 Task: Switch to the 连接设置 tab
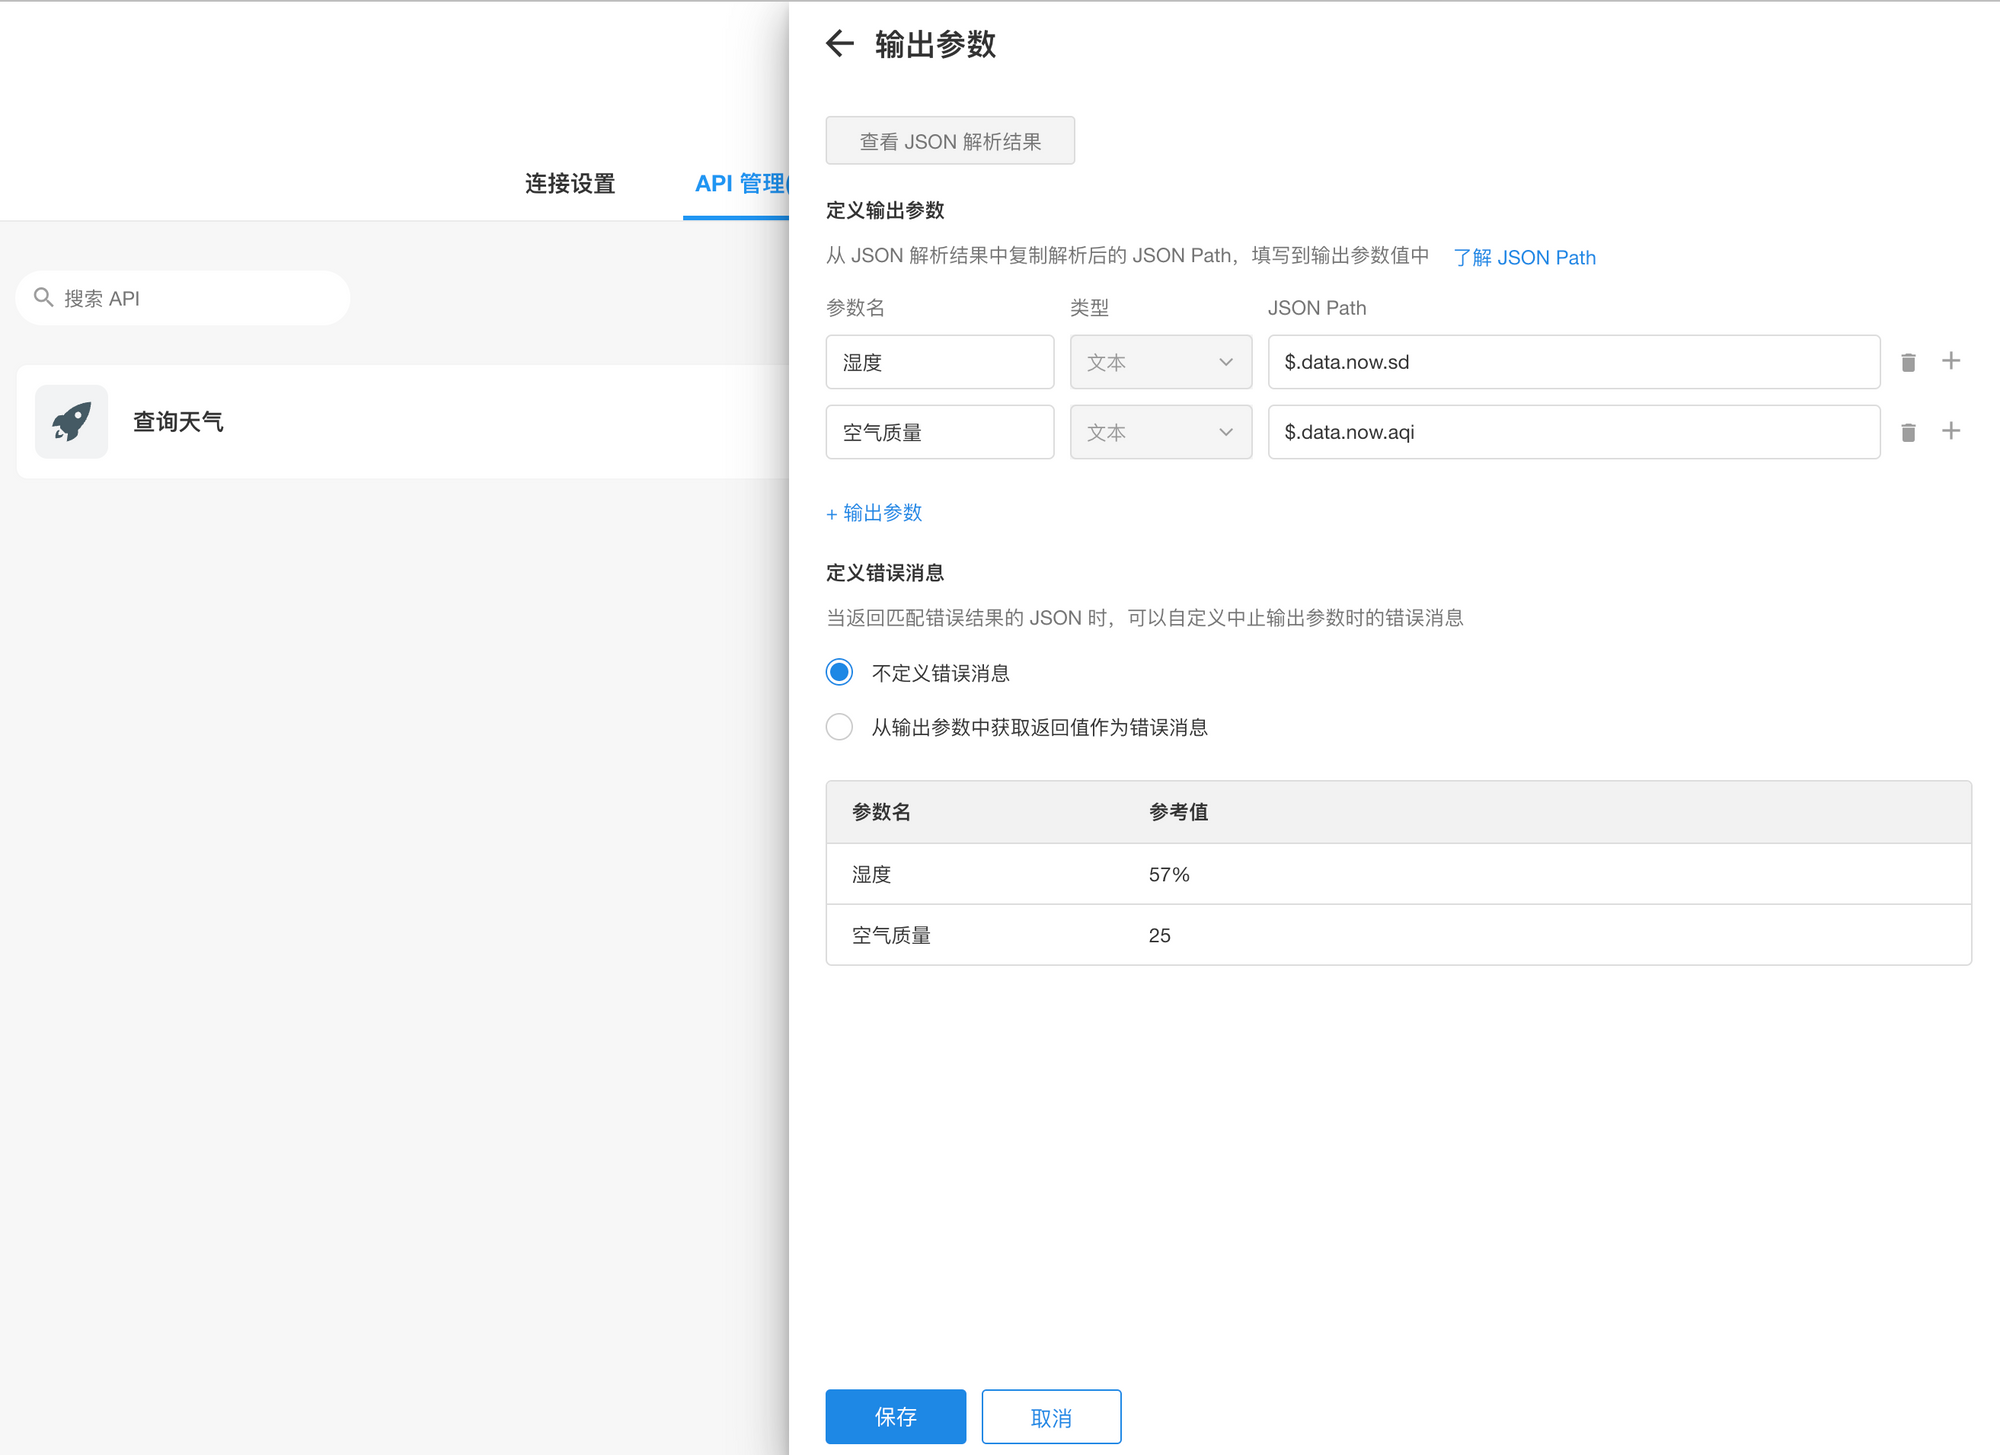[568, 183]
